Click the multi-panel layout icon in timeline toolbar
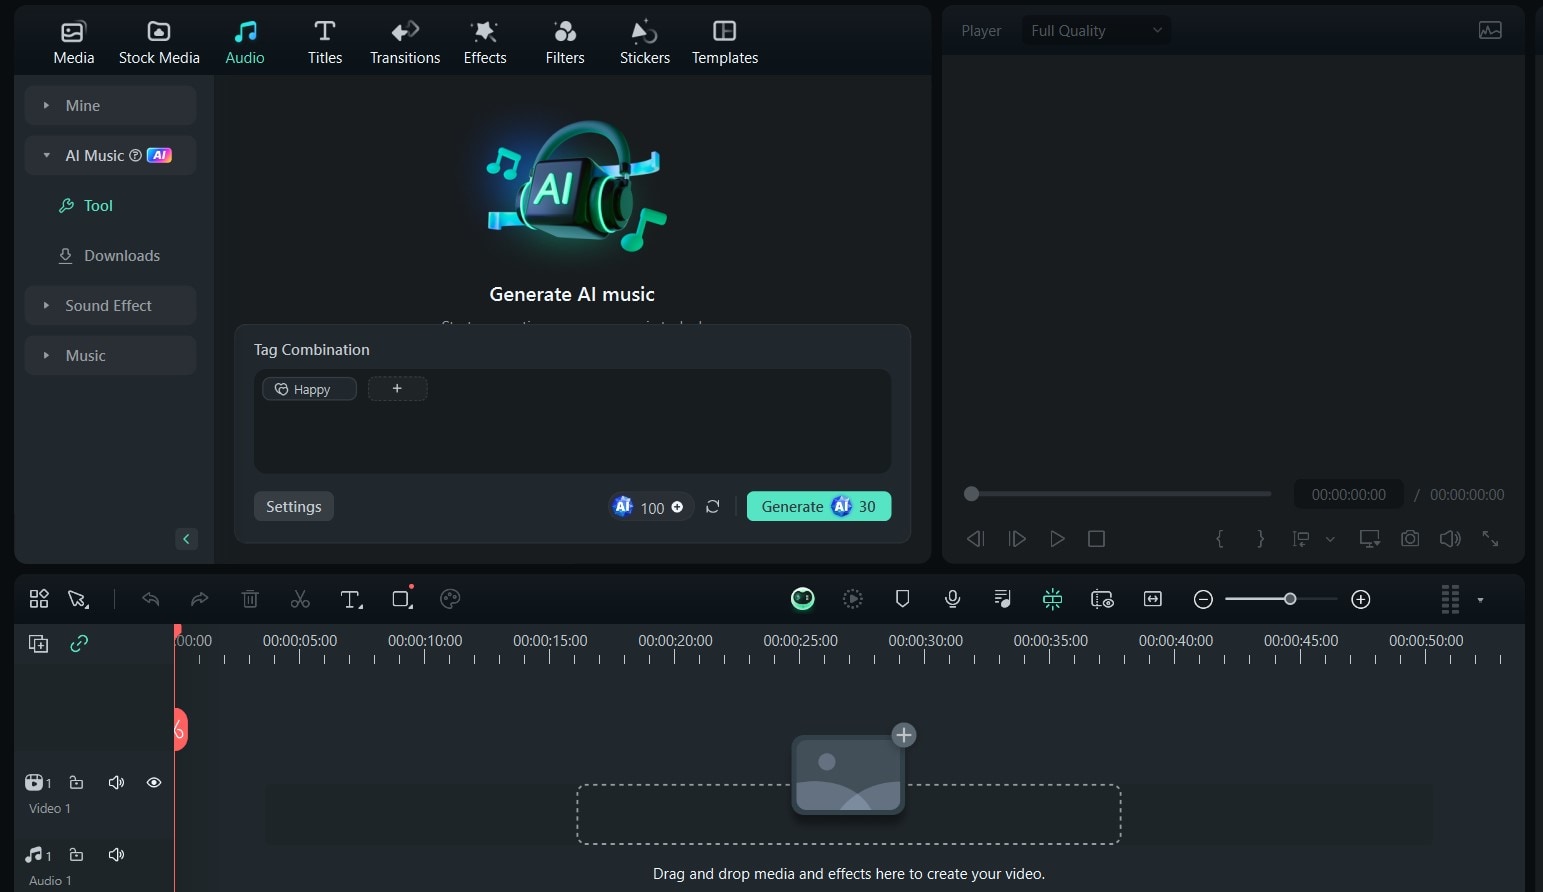1543x892 pixels. pos(39,599)
